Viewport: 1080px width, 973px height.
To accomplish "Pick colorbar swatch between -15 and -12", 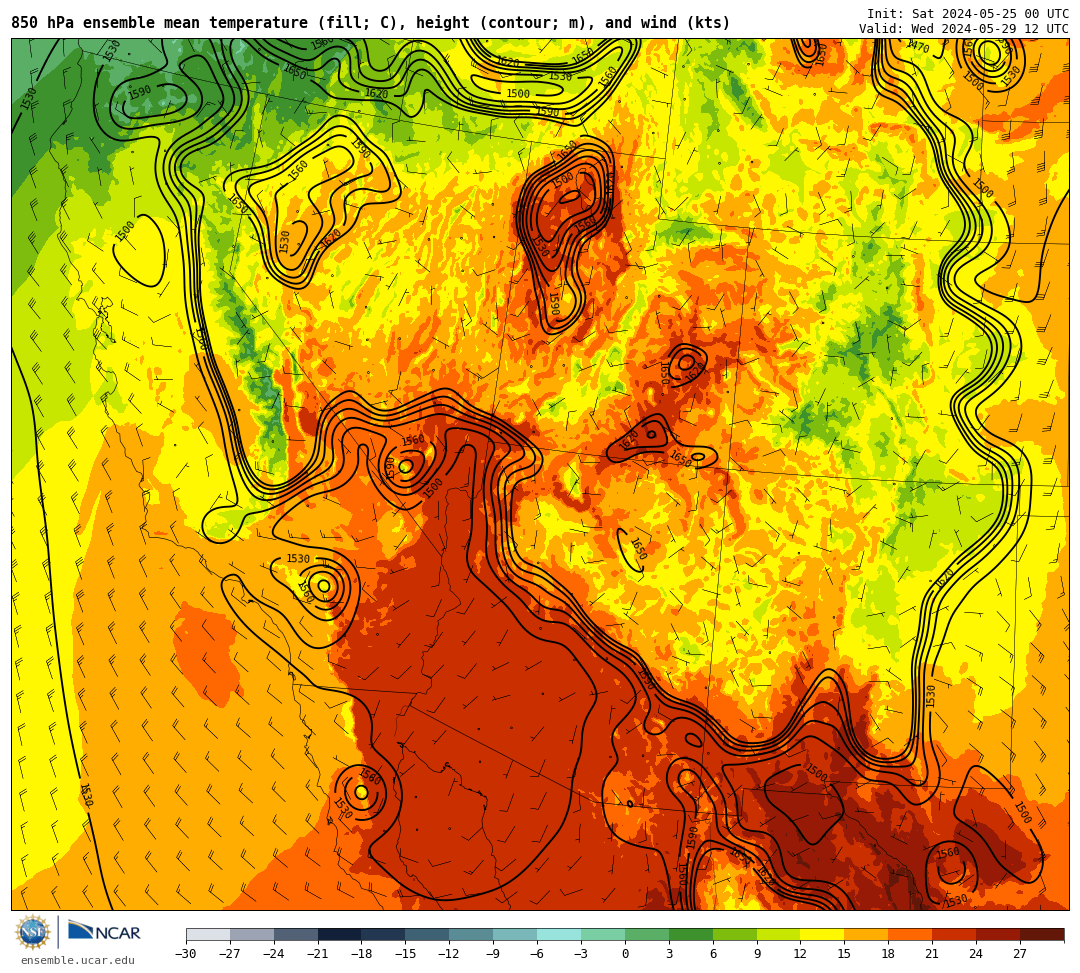I will click(428, 934).
